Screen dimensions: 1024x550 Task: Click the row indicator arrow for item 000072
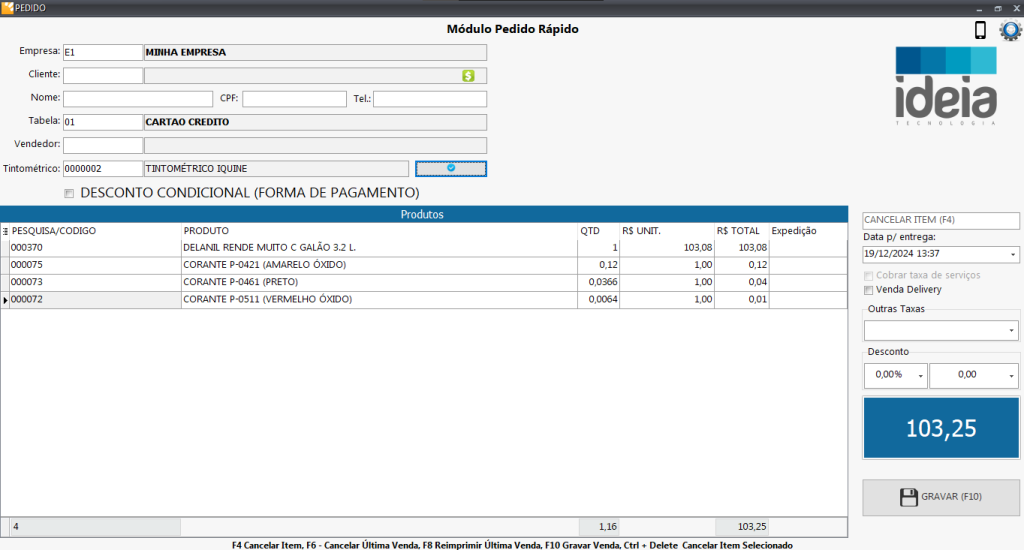pos(5,300)
